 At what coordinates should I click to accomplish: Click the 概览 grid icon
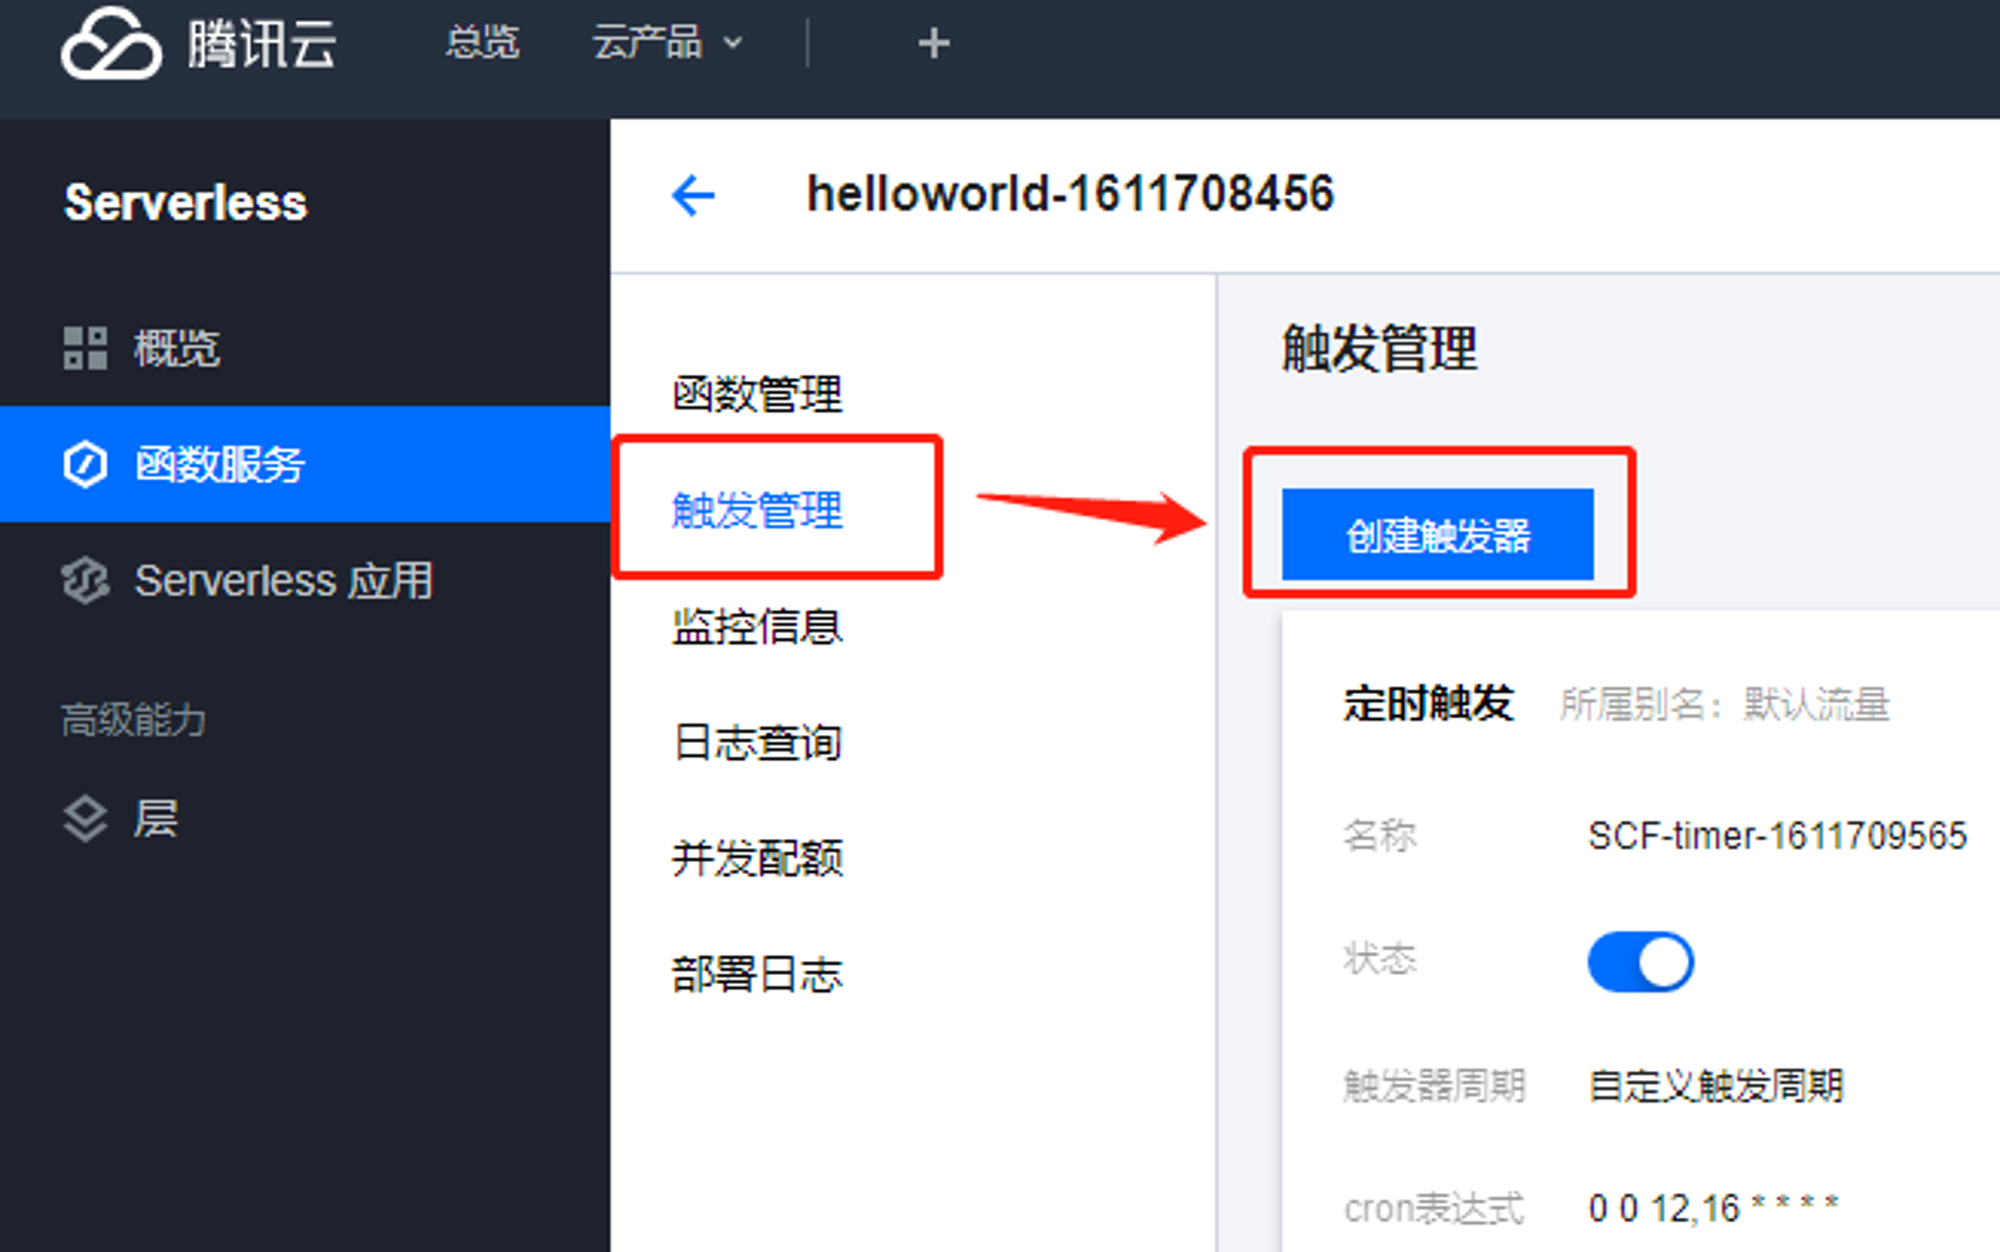coord(85,348)
